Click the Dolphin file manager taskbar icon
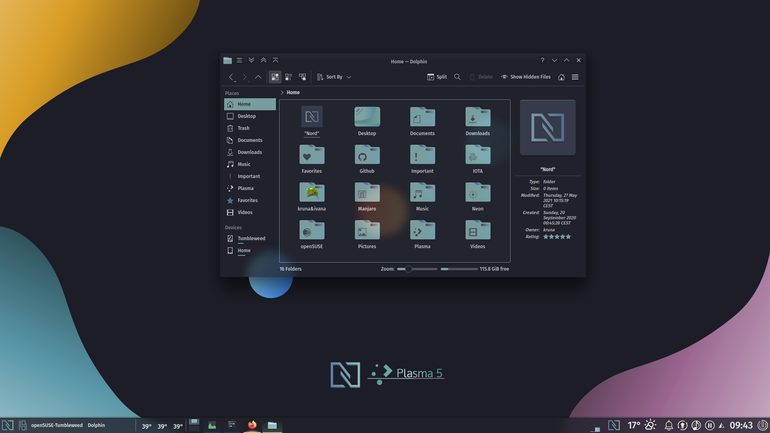The width and height of the screenshot is (770, 433). click(272, 425)
